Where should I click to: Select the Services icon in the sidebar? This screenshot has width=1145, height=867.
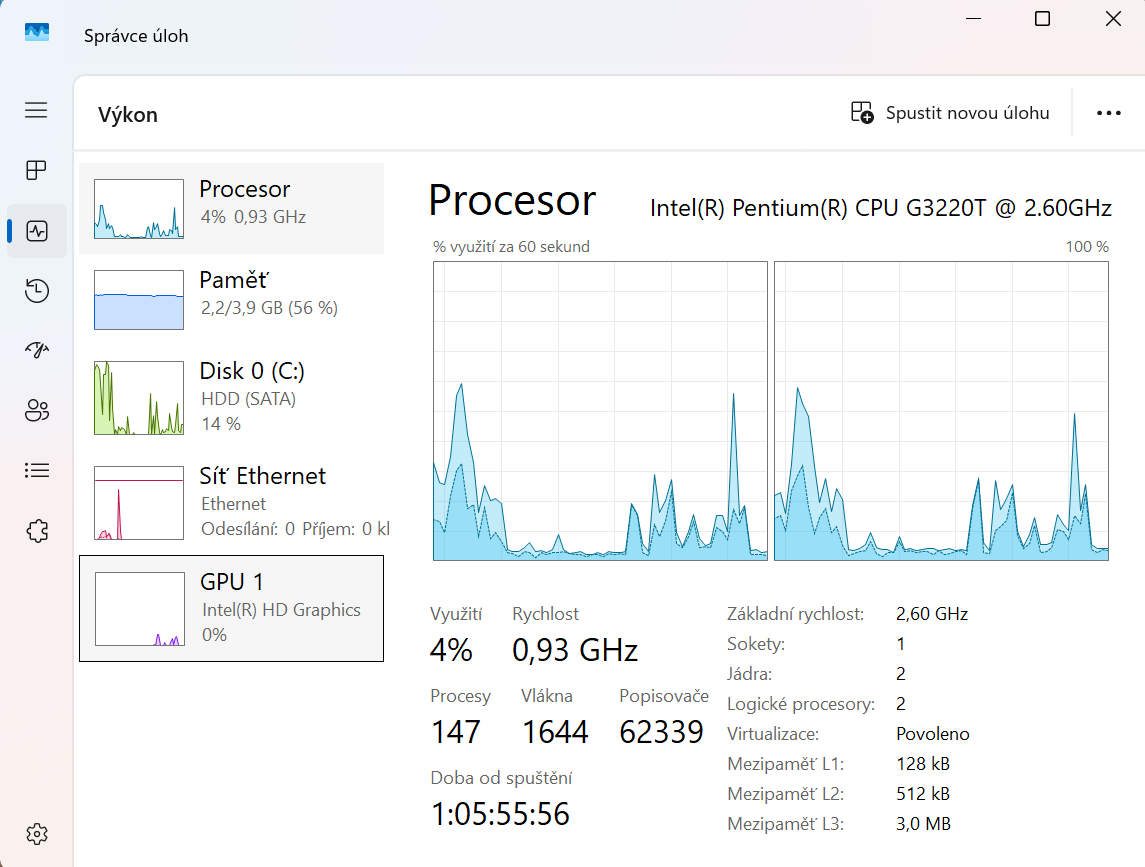[x=36, y=531]
